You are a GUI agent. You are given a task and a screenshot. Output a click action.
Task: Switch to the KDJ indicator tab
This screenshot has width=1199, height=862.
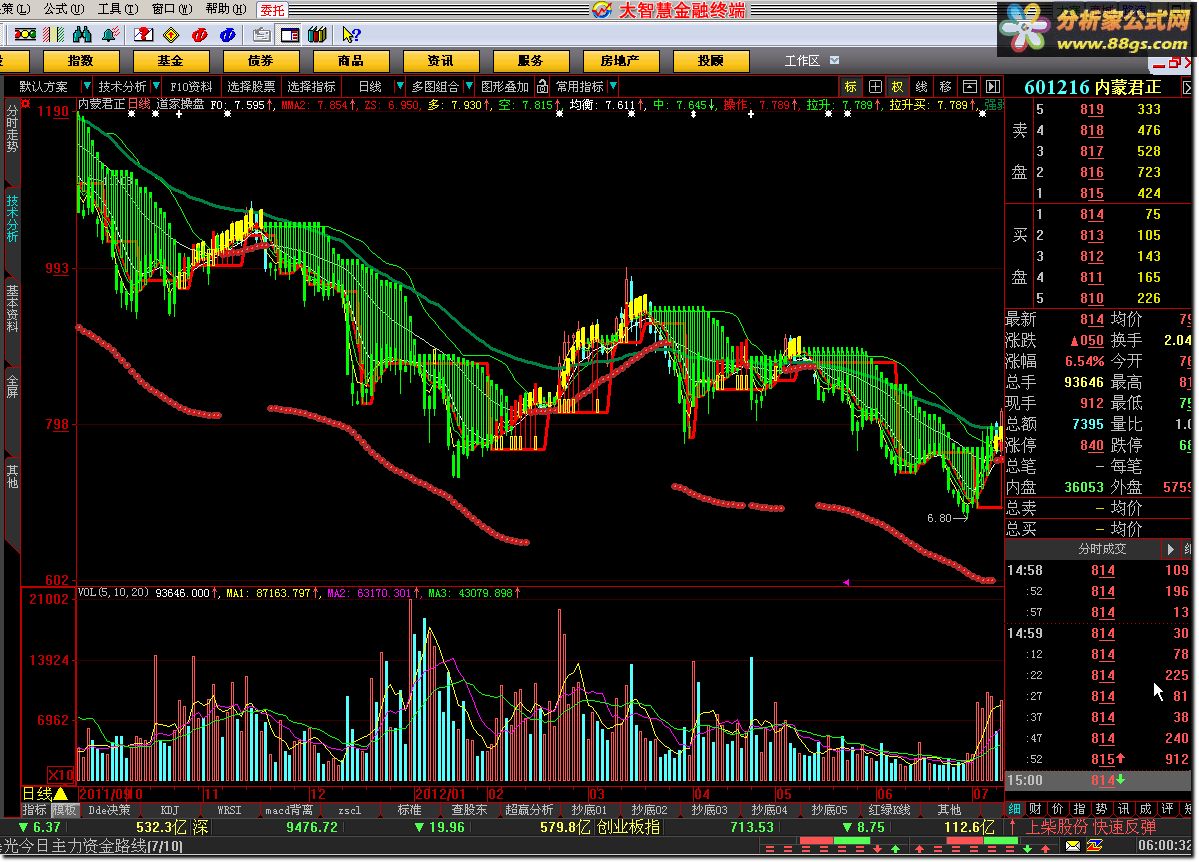tap(170, 810)
